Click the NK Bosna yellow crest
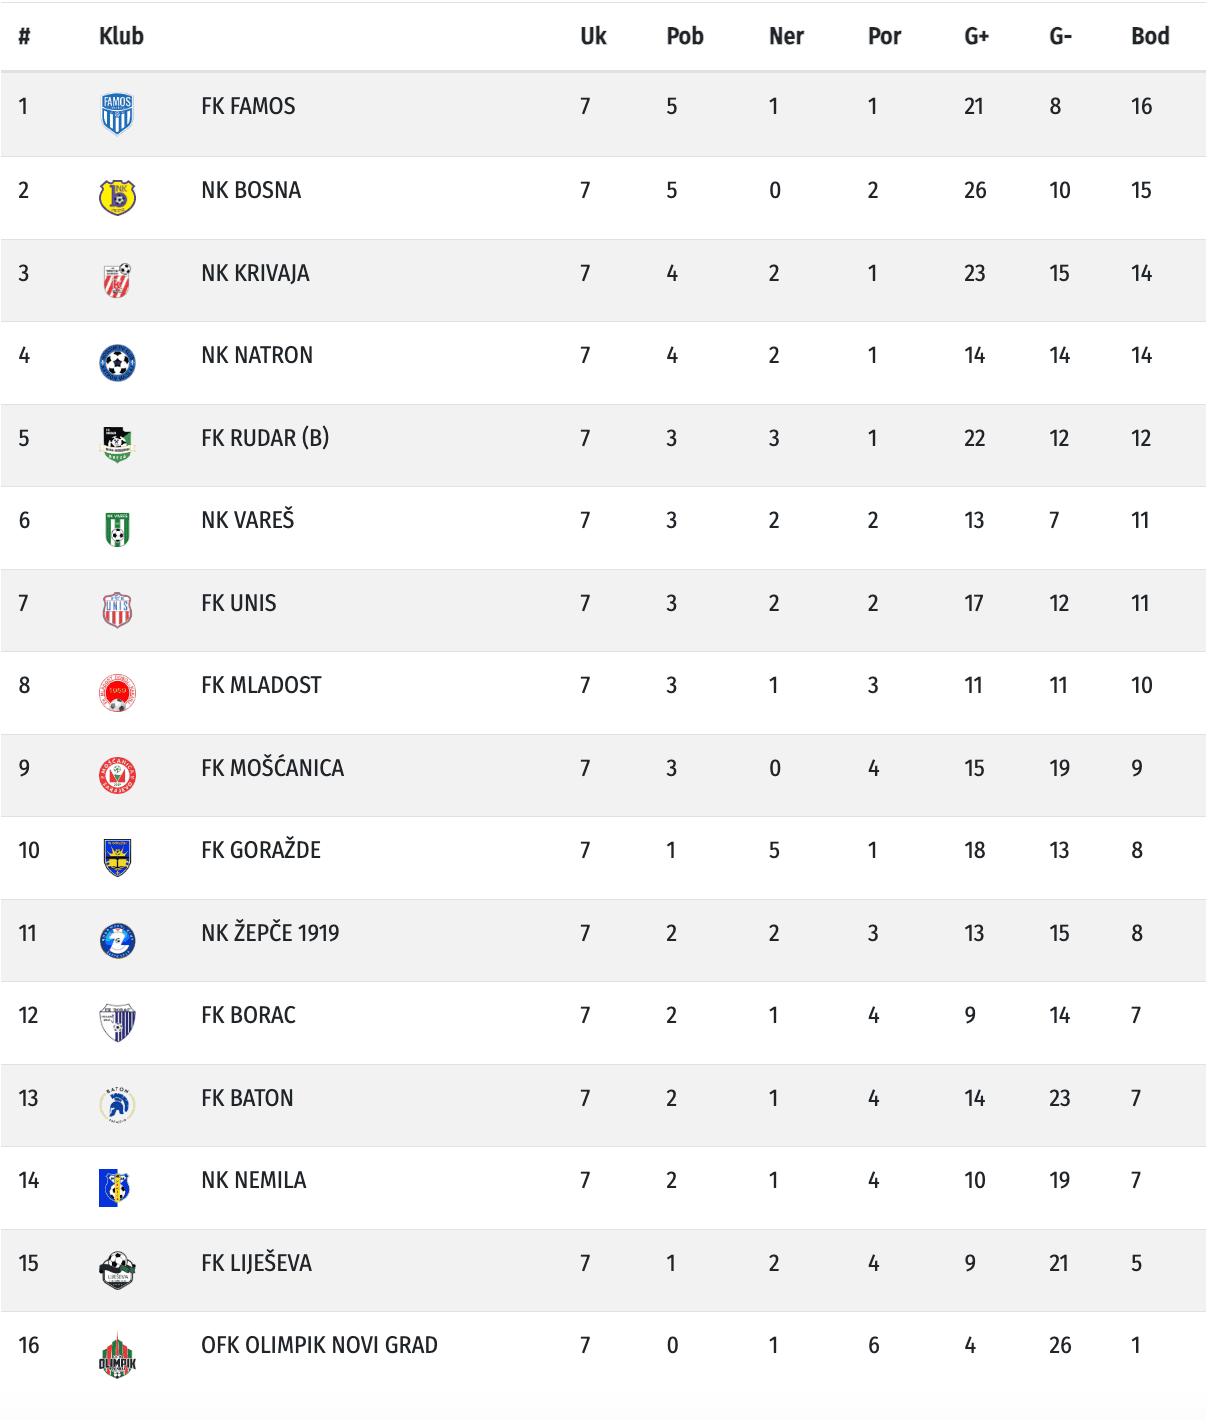This screenshot has width=1206, height=1420. (x=117, y=197)
